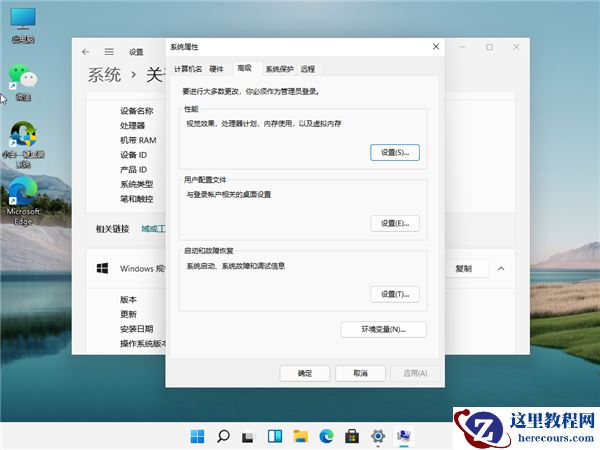The height and width of the screenshot is (450, 600).
Task: Open the Widgets panel on the taskbar
Action: click(x=275, y=436)
